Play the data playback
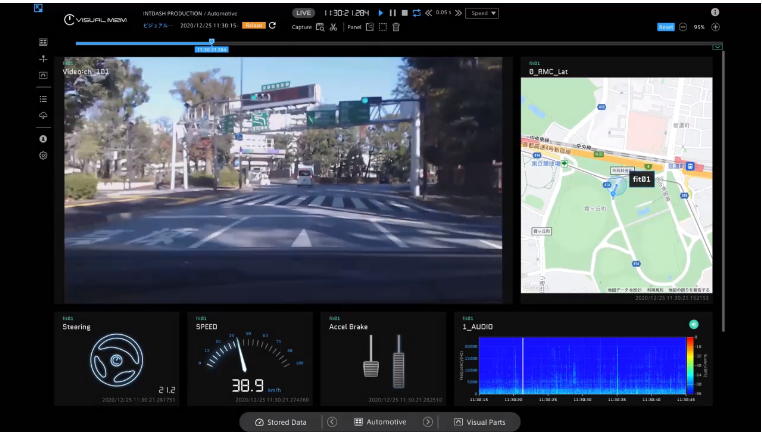 click(381, 13)
